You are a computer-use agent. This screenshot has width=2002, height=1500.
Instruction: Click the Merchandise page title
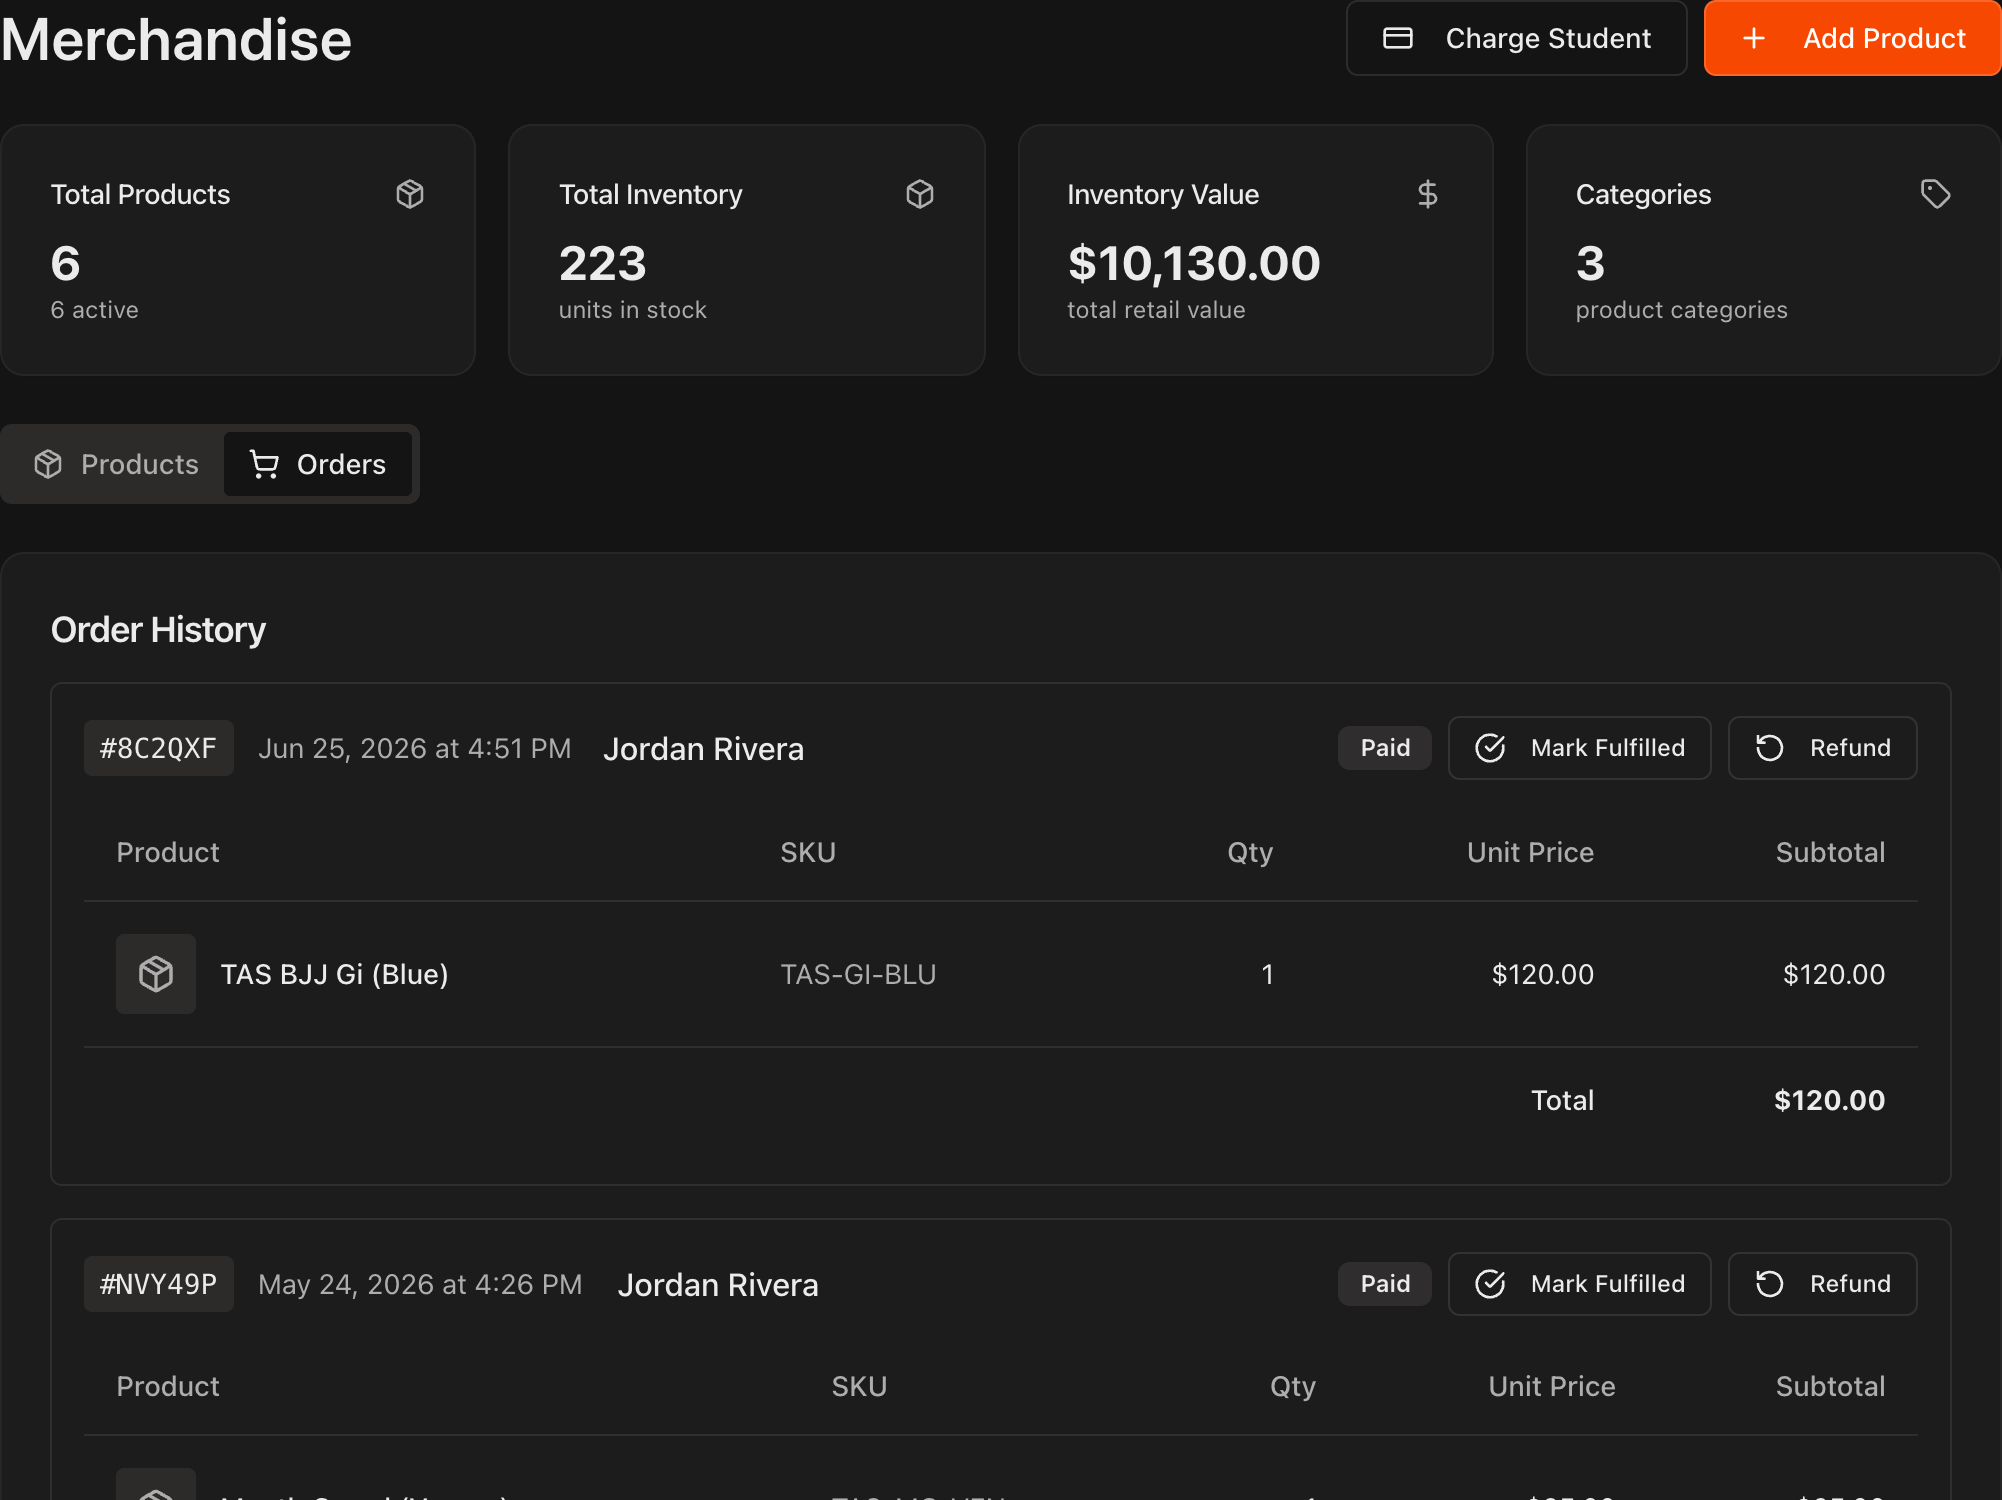pos(176,40)
